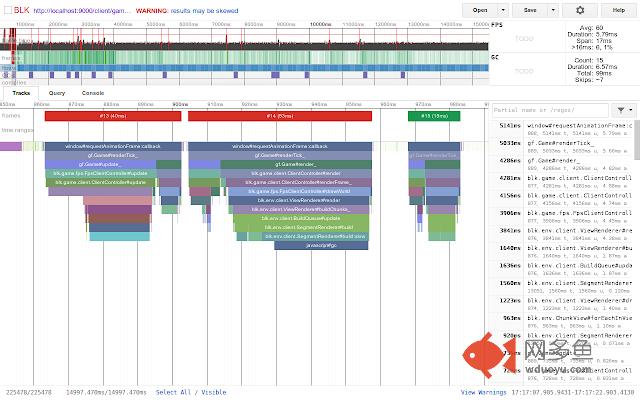Image resolution: width=640 pixels, height=400 pixels.
Task: Select the javascript#gc scope bar
Action: (x=321, y=245)
